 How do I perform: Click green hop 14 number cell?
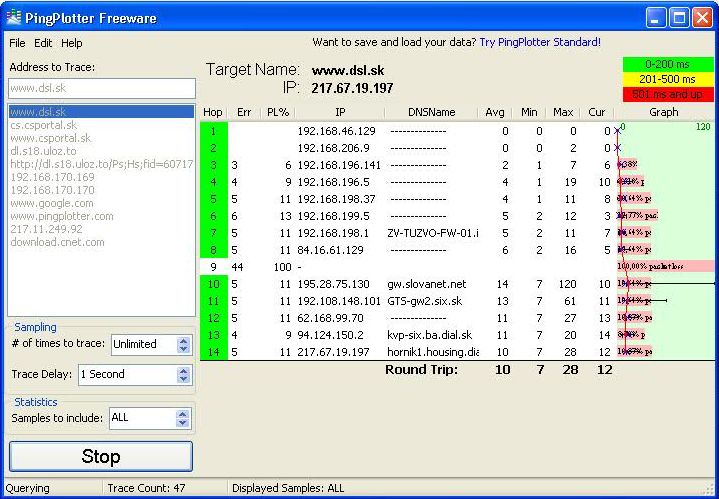click(213, 352)
